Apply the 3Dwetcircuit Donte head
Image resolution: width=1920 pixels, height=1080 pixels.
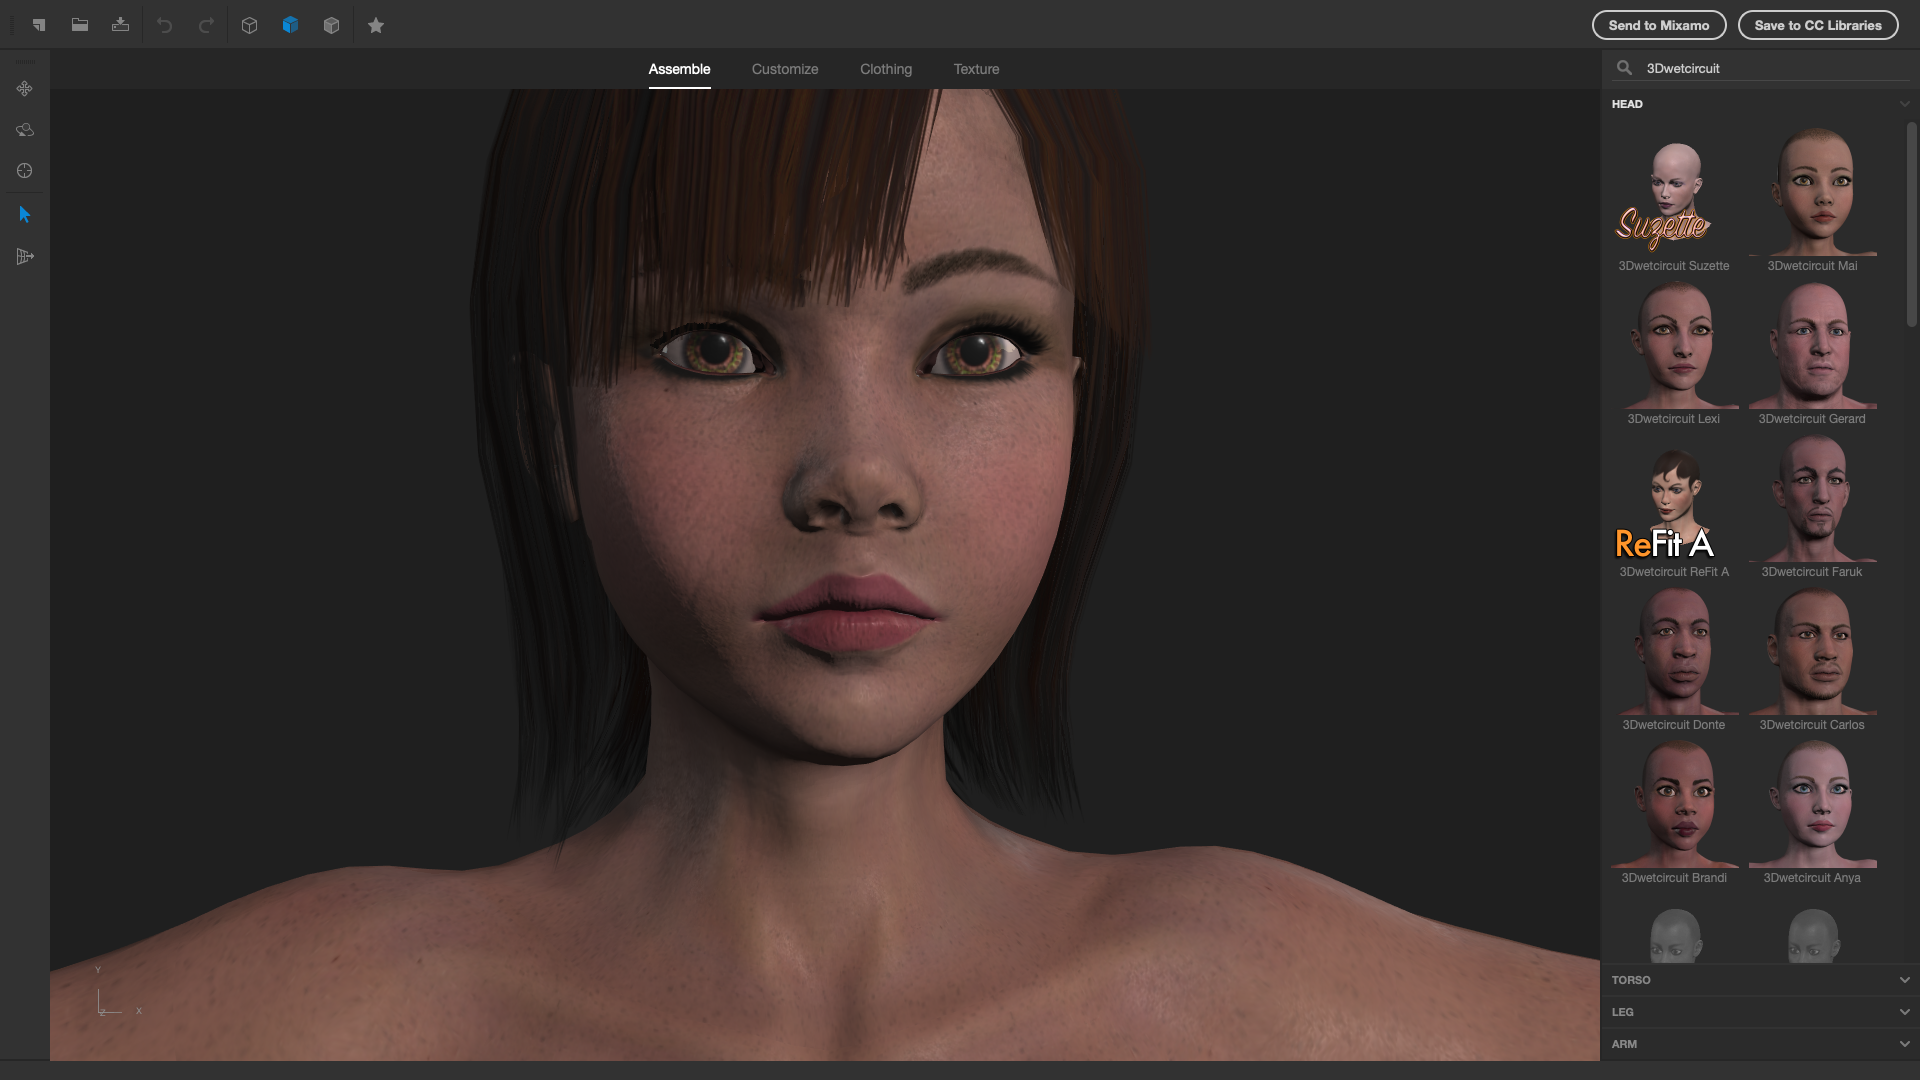pos(1674,659)
